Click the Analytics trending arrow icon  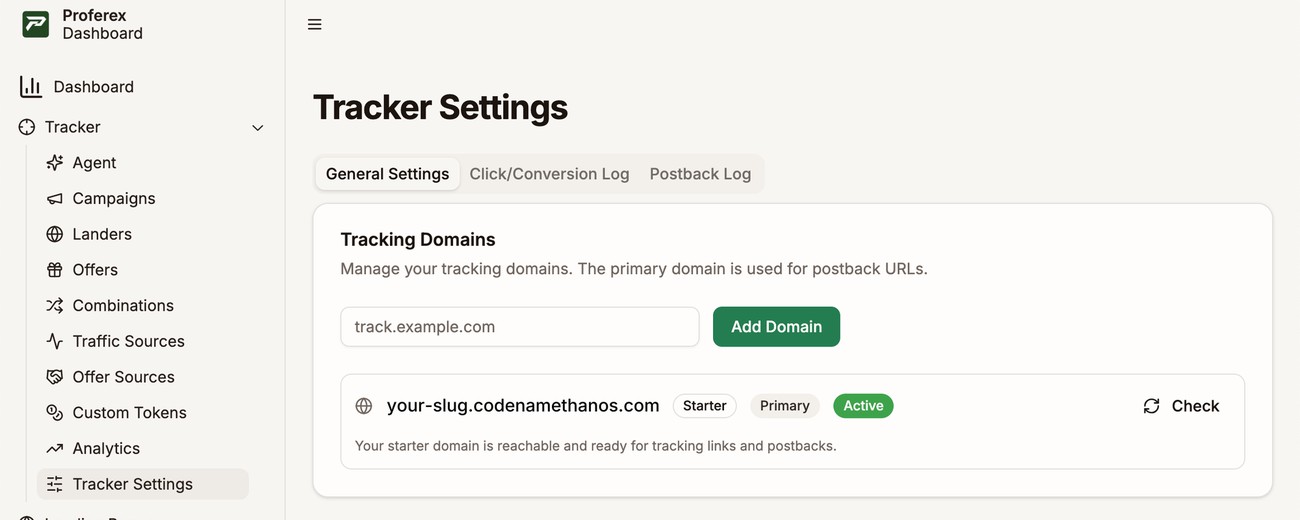pyautogui.click(x=55, y=449)
